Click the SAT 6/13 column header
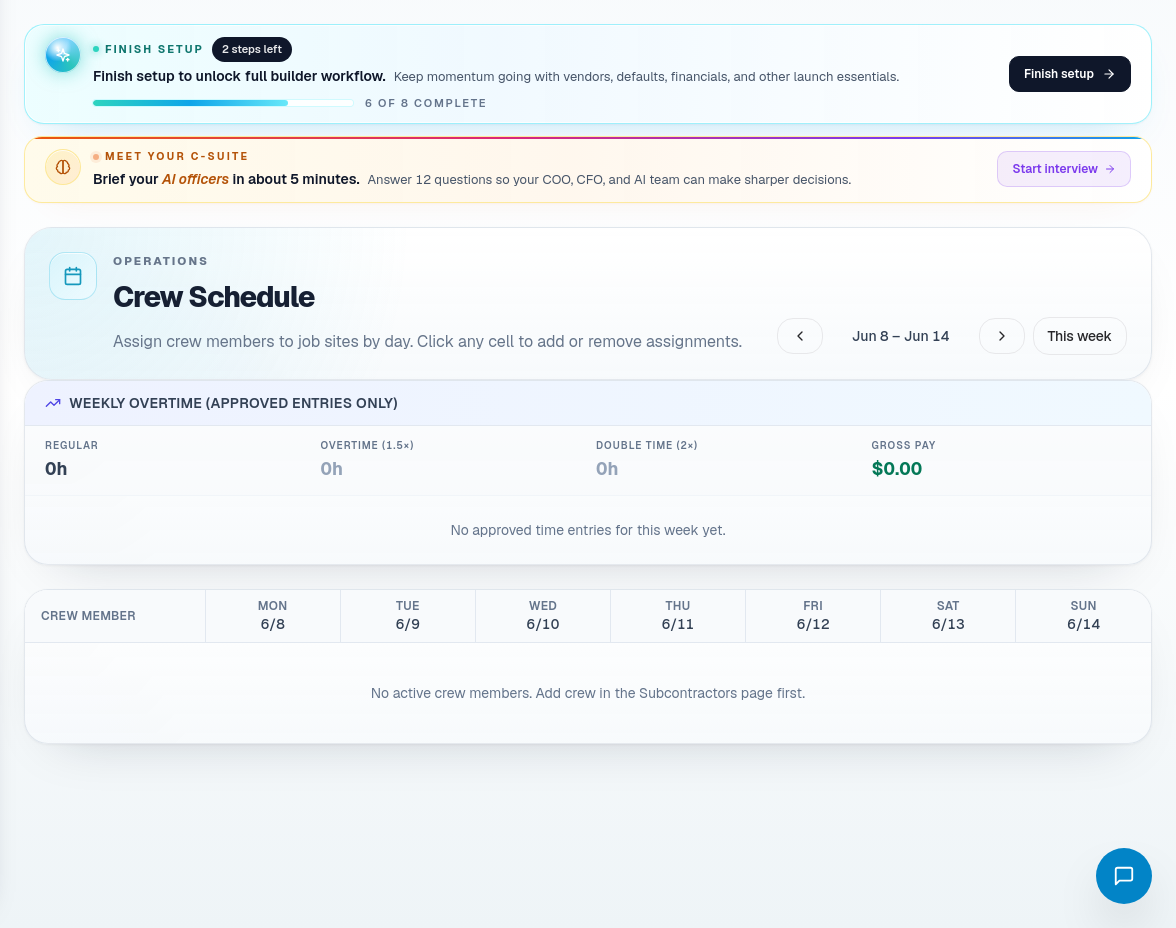 tap(947, 615)
